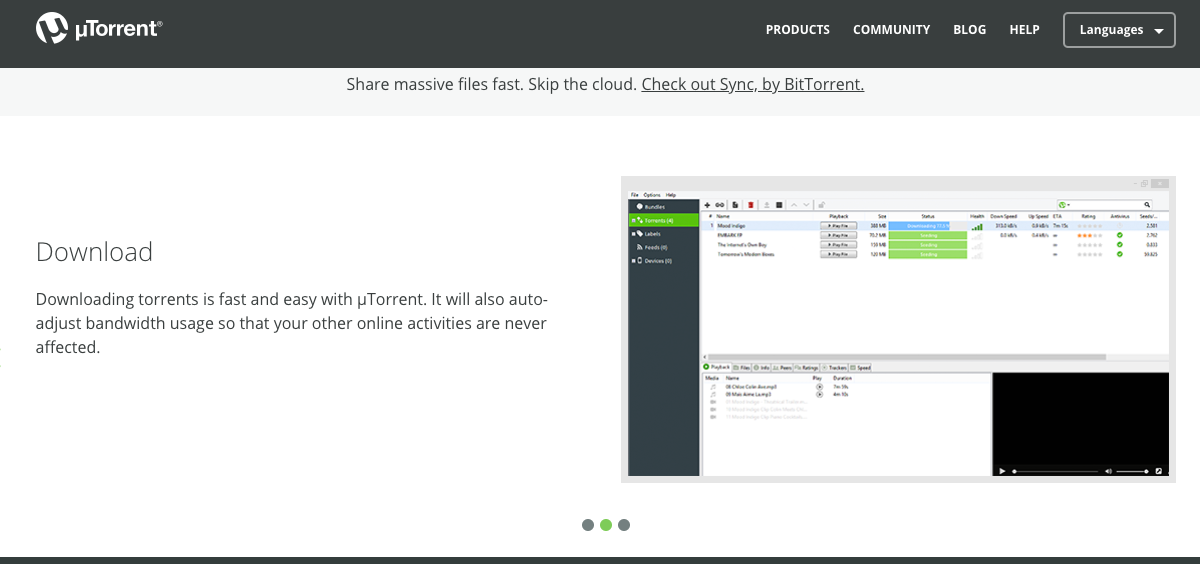
Task: Click the red Remove torrent icon
Action: (x=749, y=204)
